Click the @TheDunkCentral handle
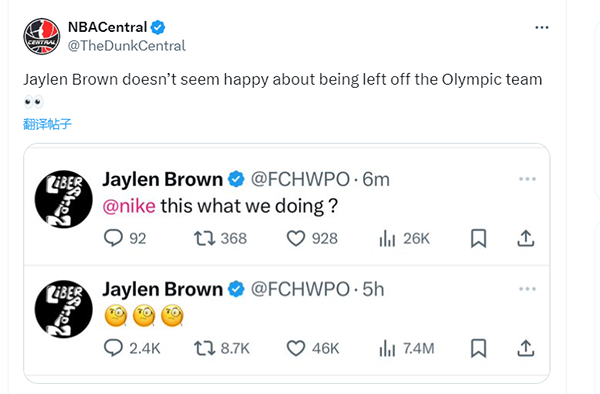Image resolution: width=600 pixels, height=394 pixels. 127,46
